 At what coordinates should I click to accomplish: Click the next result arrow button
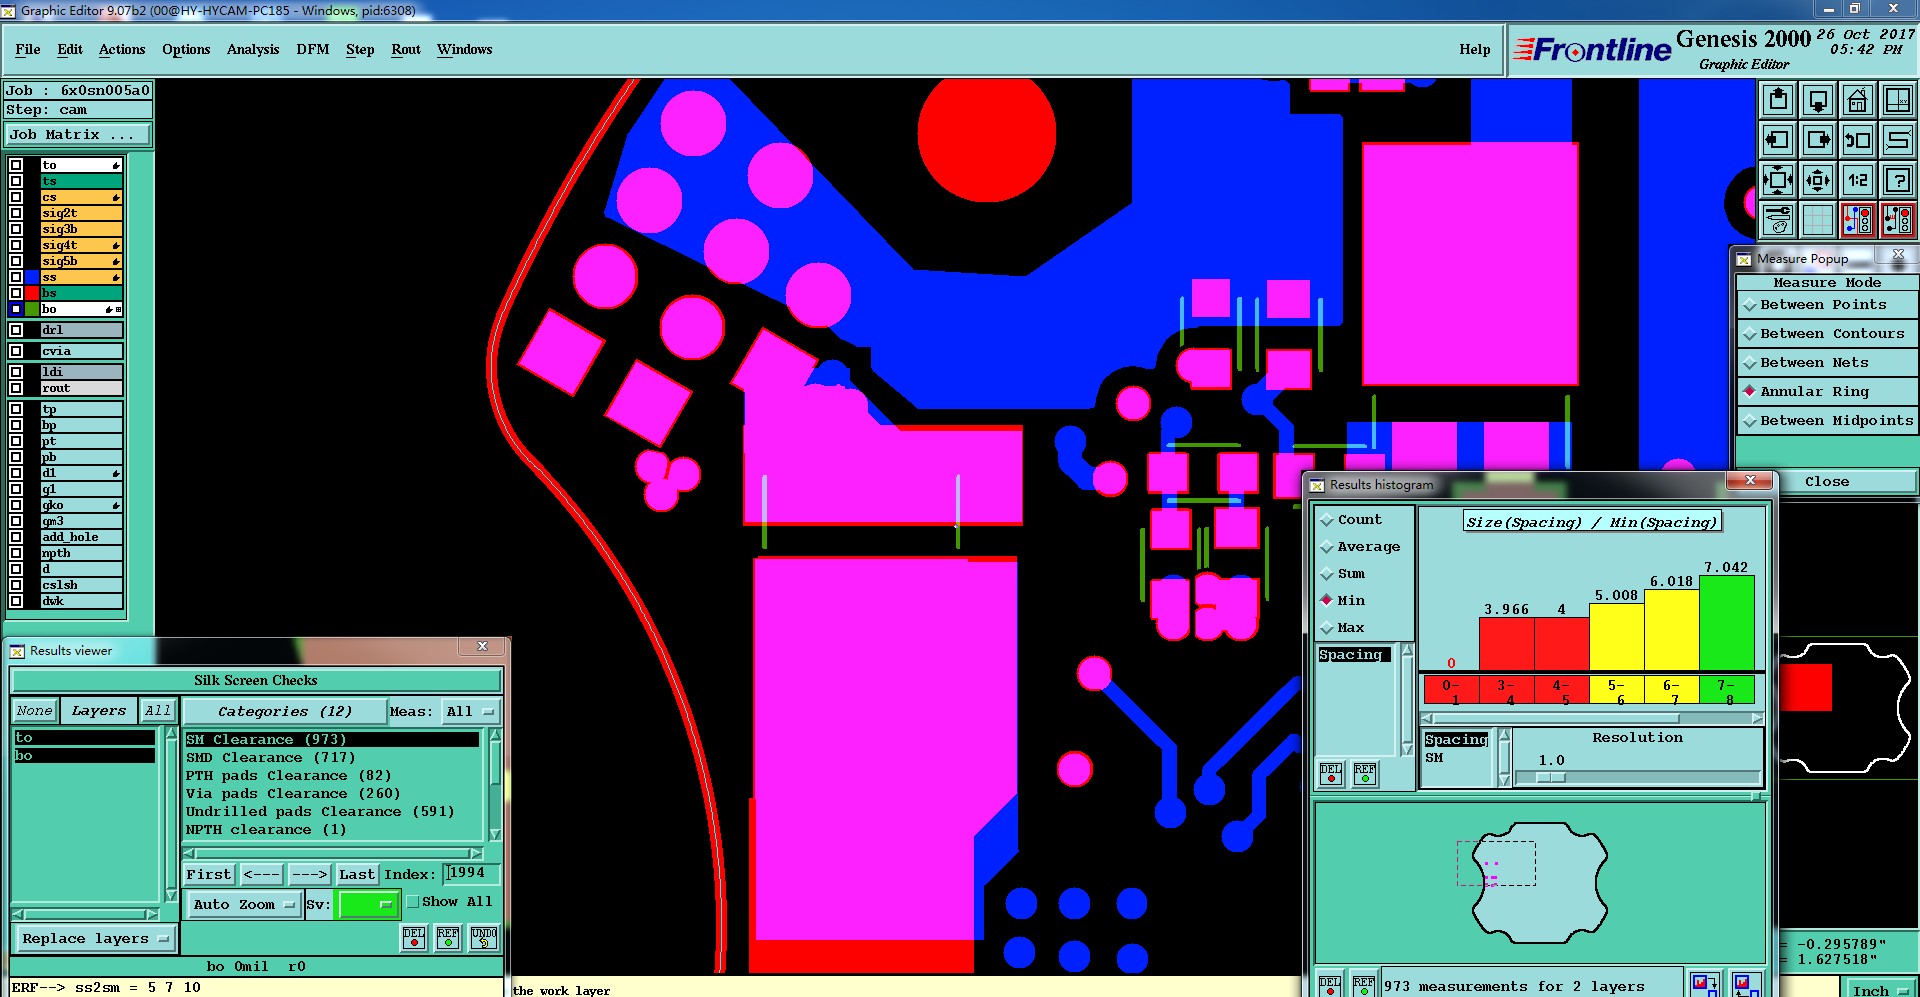(x=310, y=875)
